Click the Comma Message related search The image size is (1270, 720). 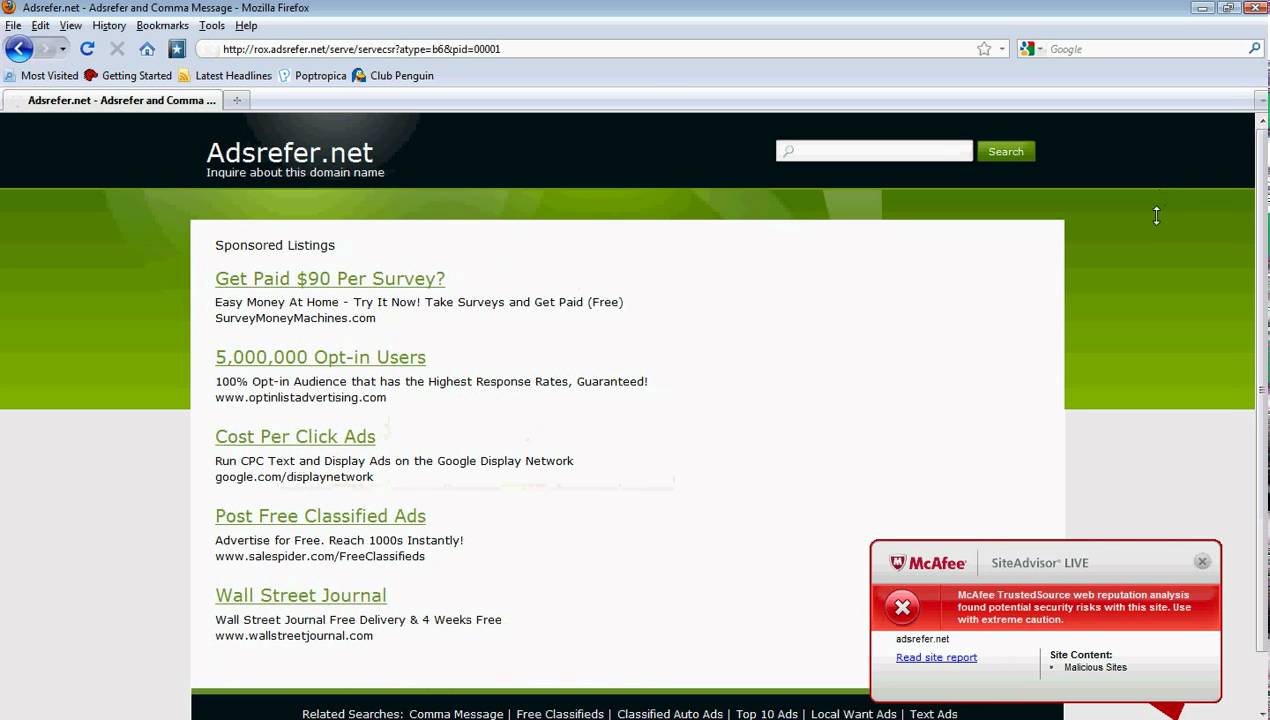pyautogui.click(x=456, y=714)
